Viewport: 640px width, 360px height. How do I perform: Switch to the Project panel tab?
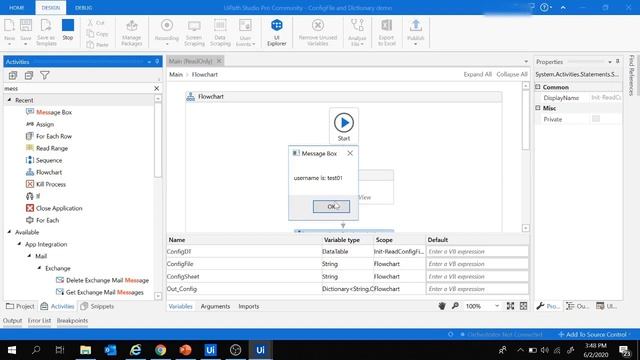pyautogui.click(x=20, y=306)
